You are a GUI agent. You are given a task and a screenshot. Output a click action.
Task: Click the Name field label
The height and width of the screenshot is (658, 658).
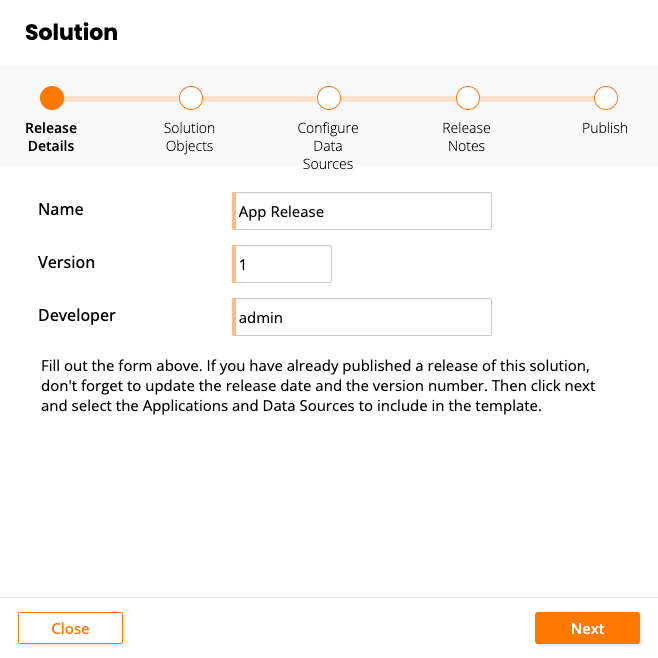pos(61,210)
